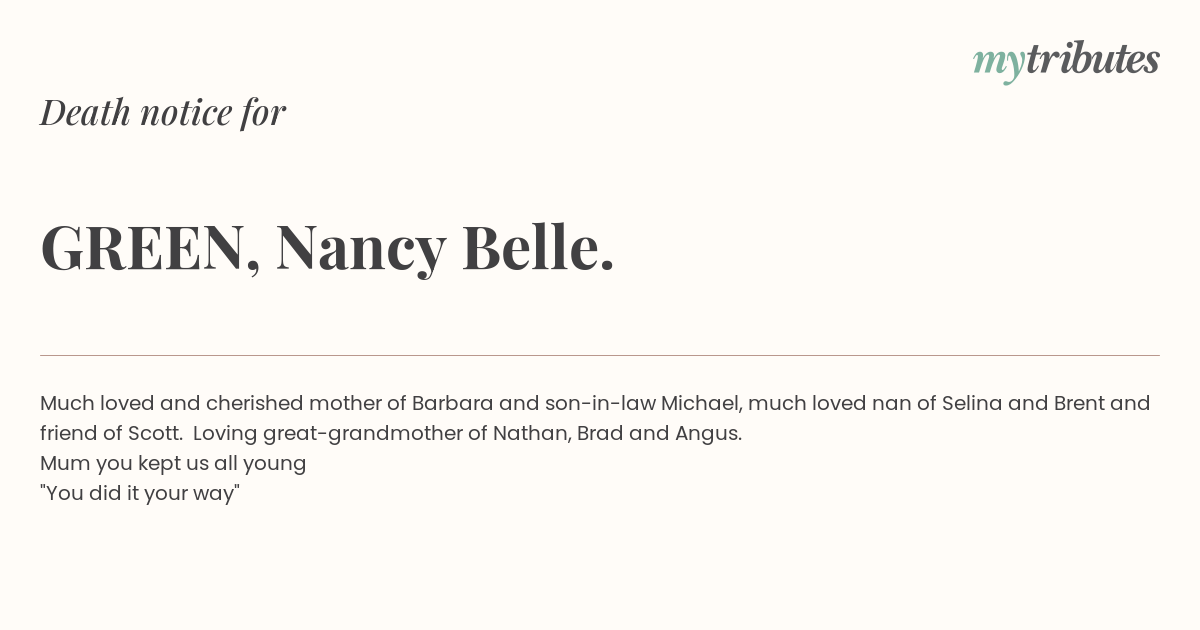
Task: Click the word "Belle." in the title
Action: pyautogui.click(x=538, y=246)
